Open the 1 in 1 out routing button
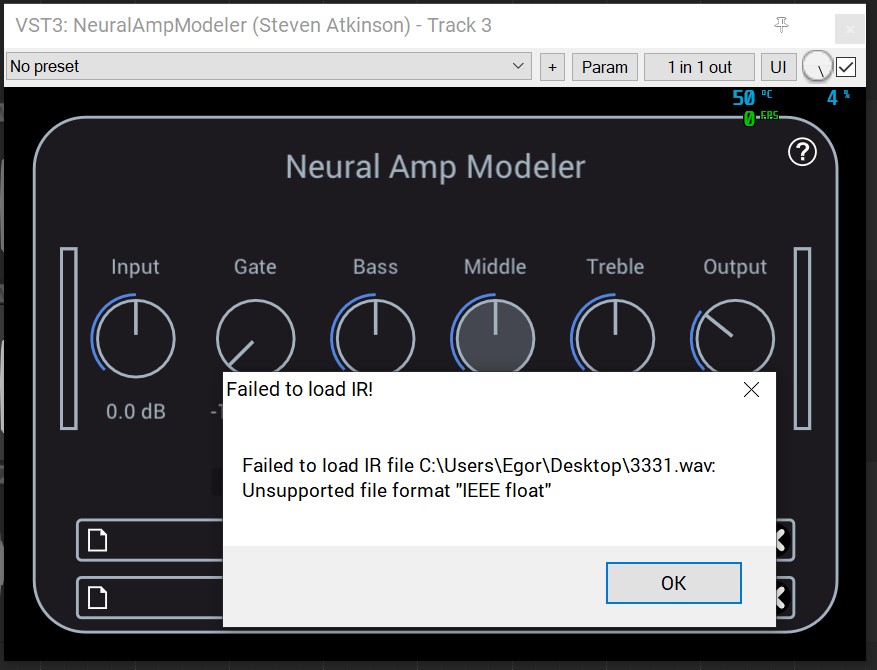877x670 pixels. [x=699, y=67]
